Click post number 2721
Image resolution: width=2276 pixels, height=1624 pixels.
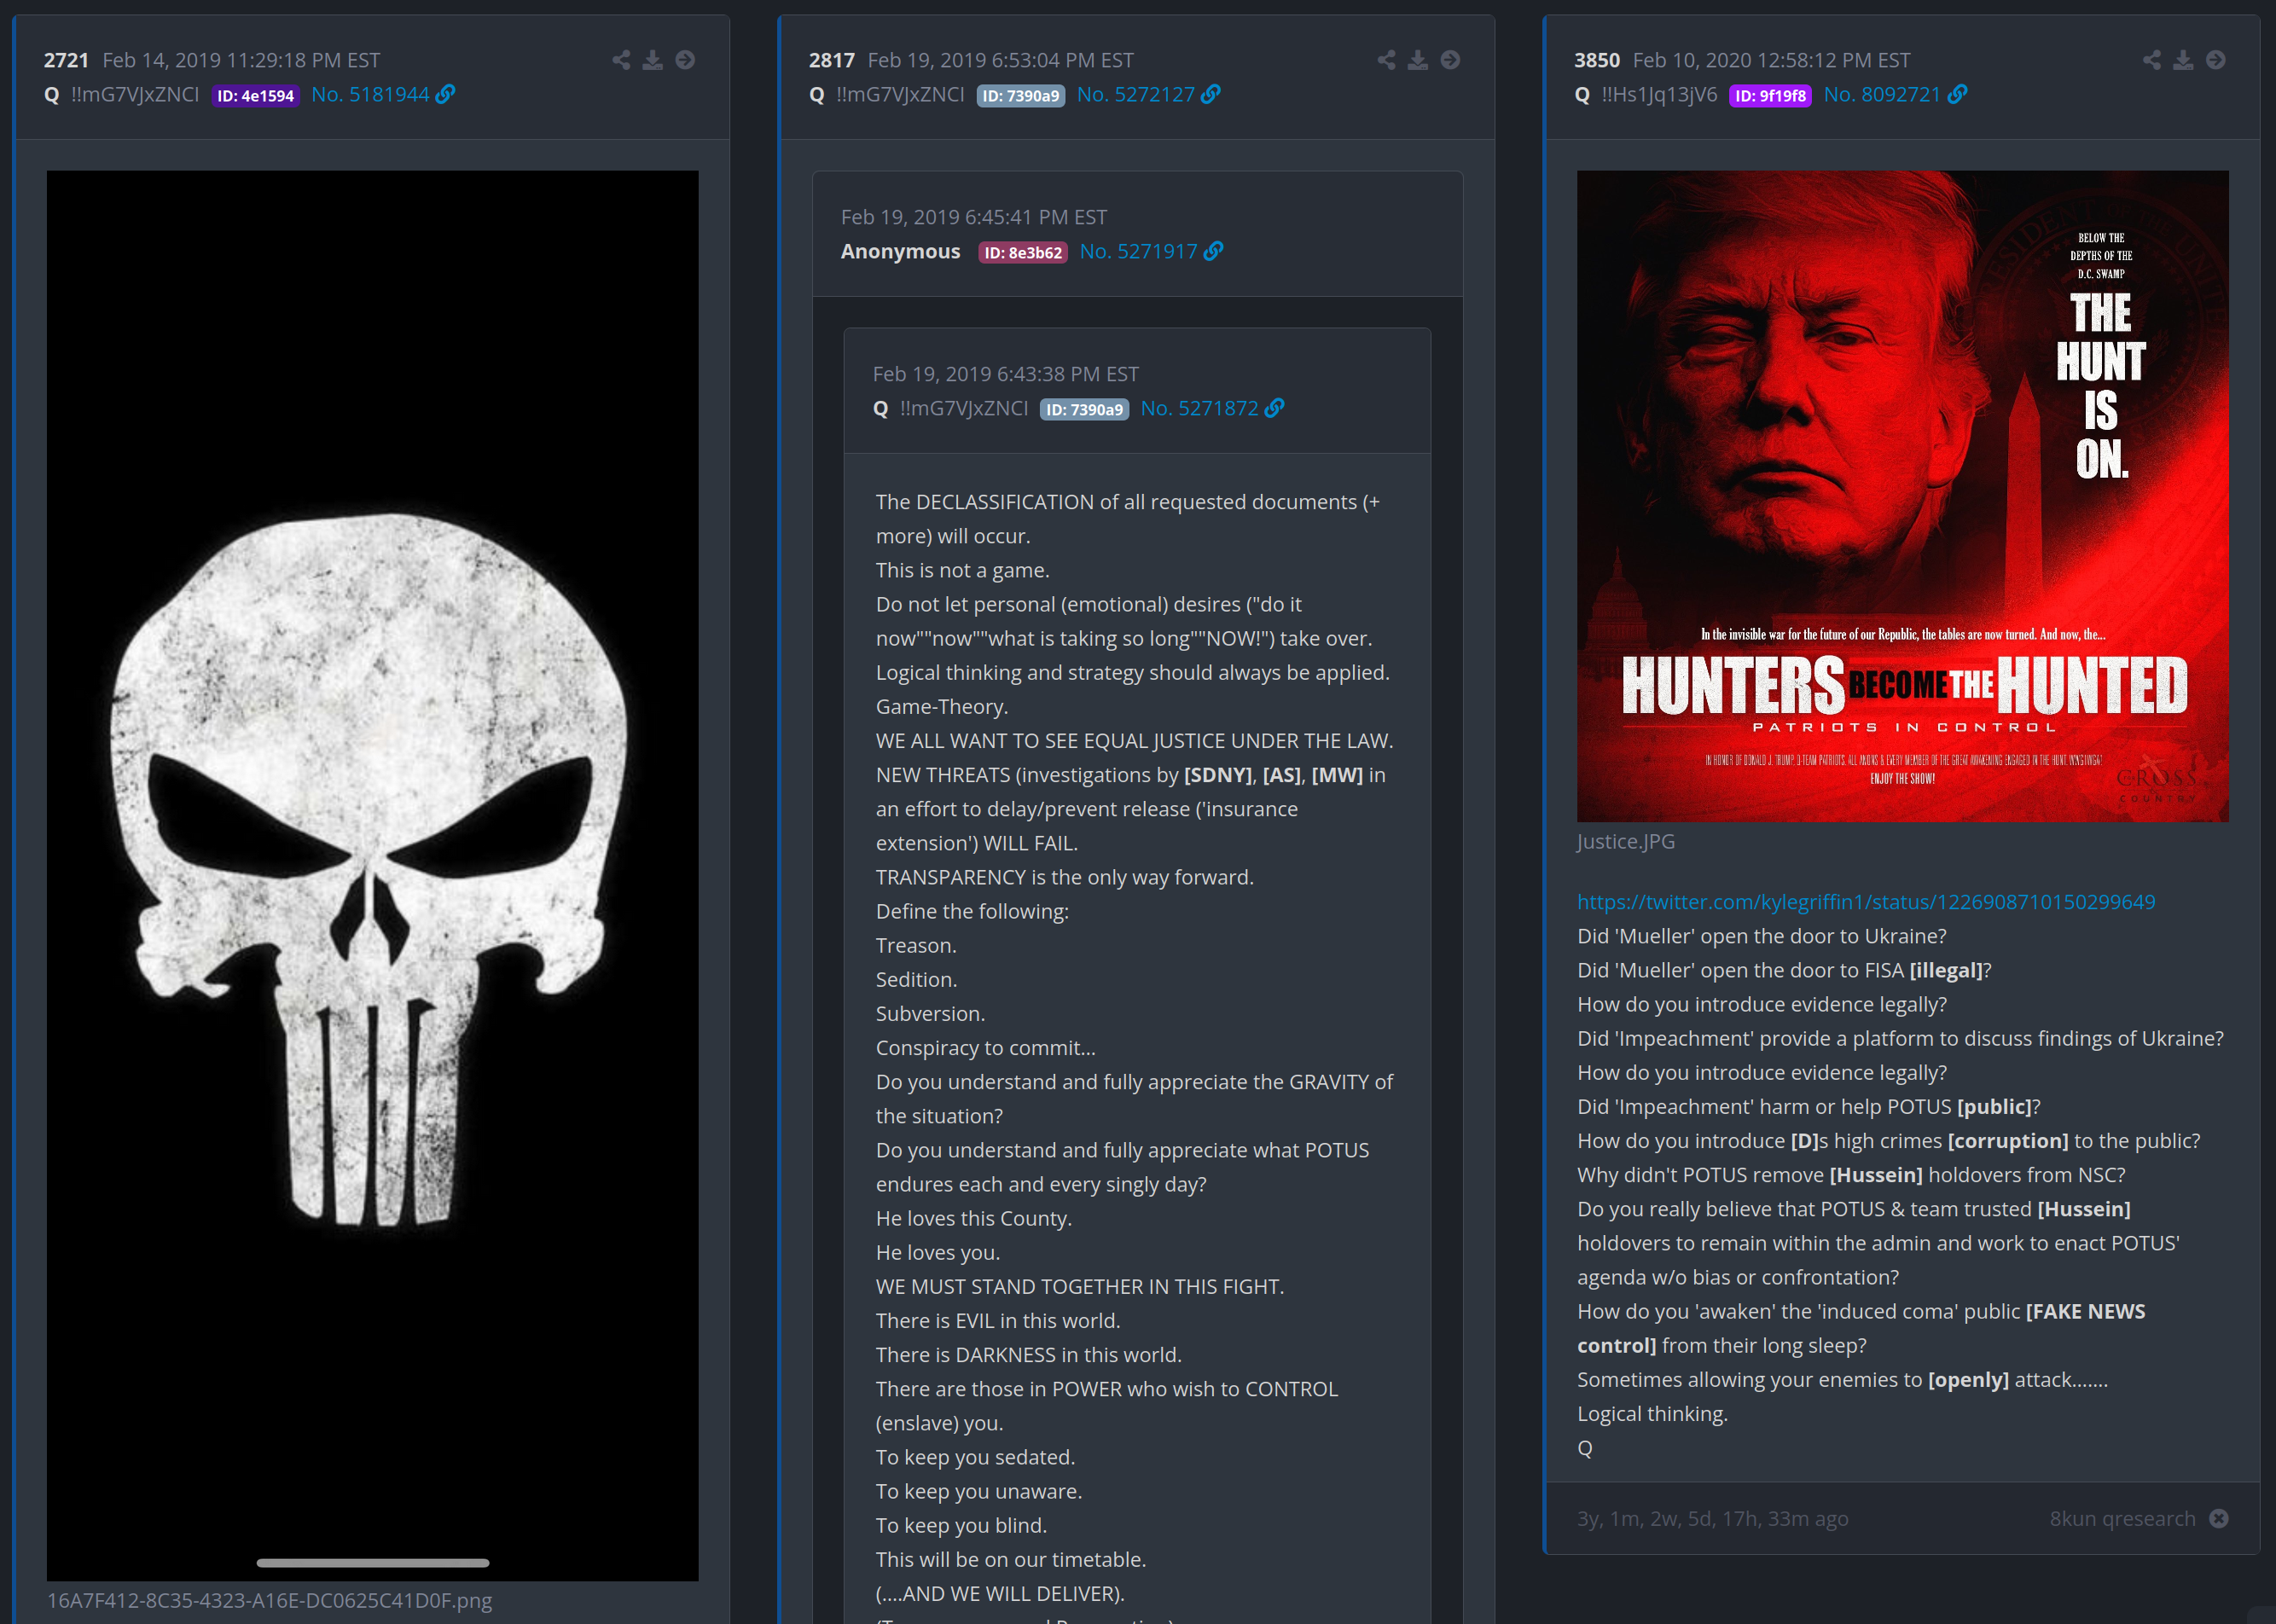pyautogui.click(x=66, y=60)
